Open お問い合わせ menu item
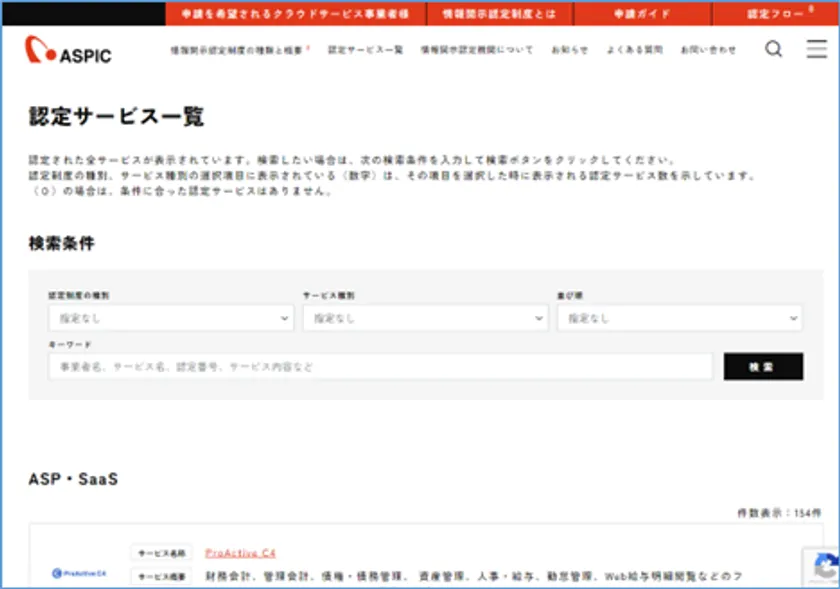Viewport: 840px width, 589px height. [x=708, y=50]
